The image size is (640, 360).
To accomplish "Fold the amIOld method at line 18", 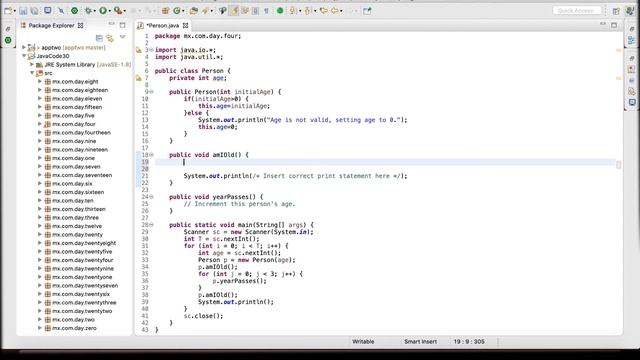I will tap(151, 155).
